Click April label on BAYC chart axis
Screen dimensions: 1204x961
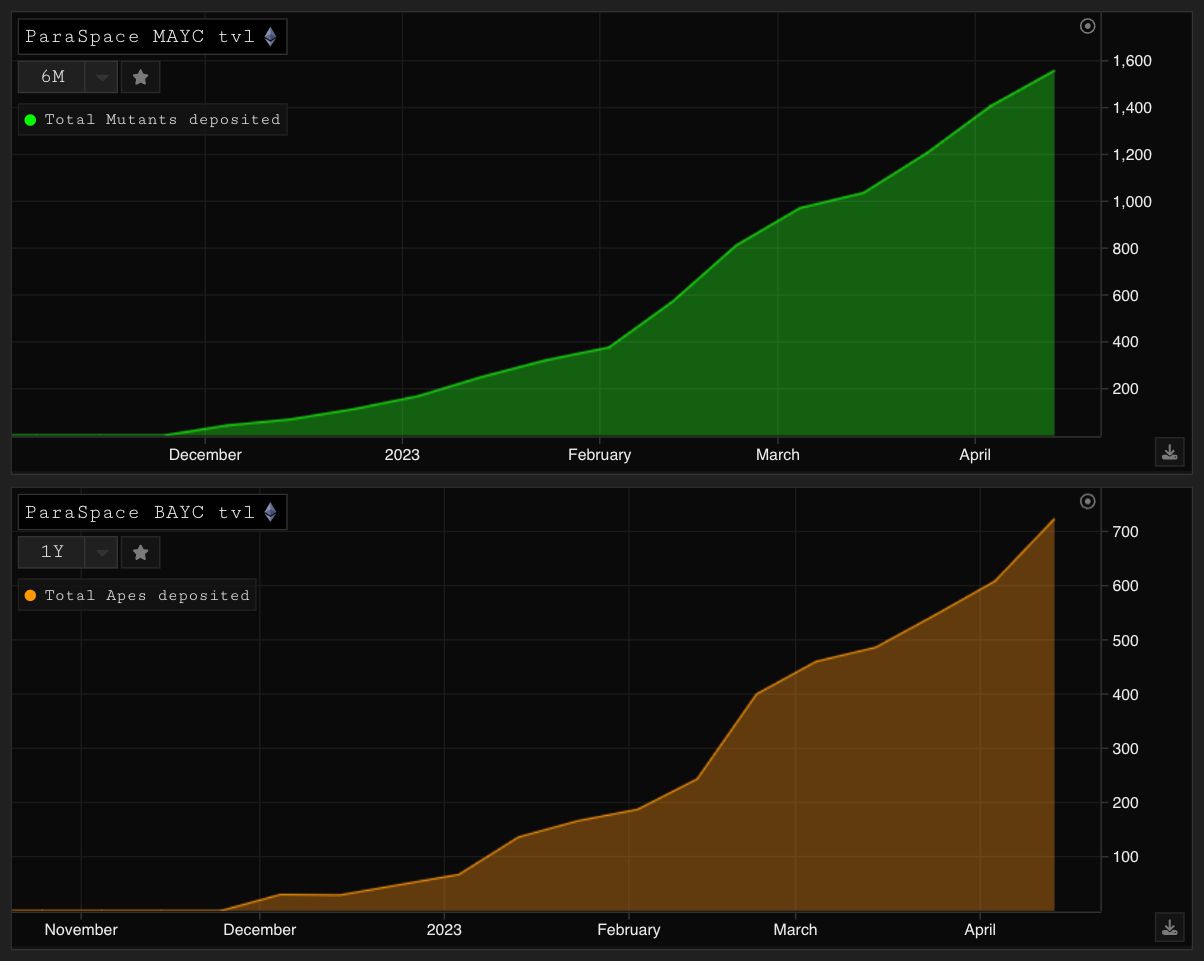[980, 930]
